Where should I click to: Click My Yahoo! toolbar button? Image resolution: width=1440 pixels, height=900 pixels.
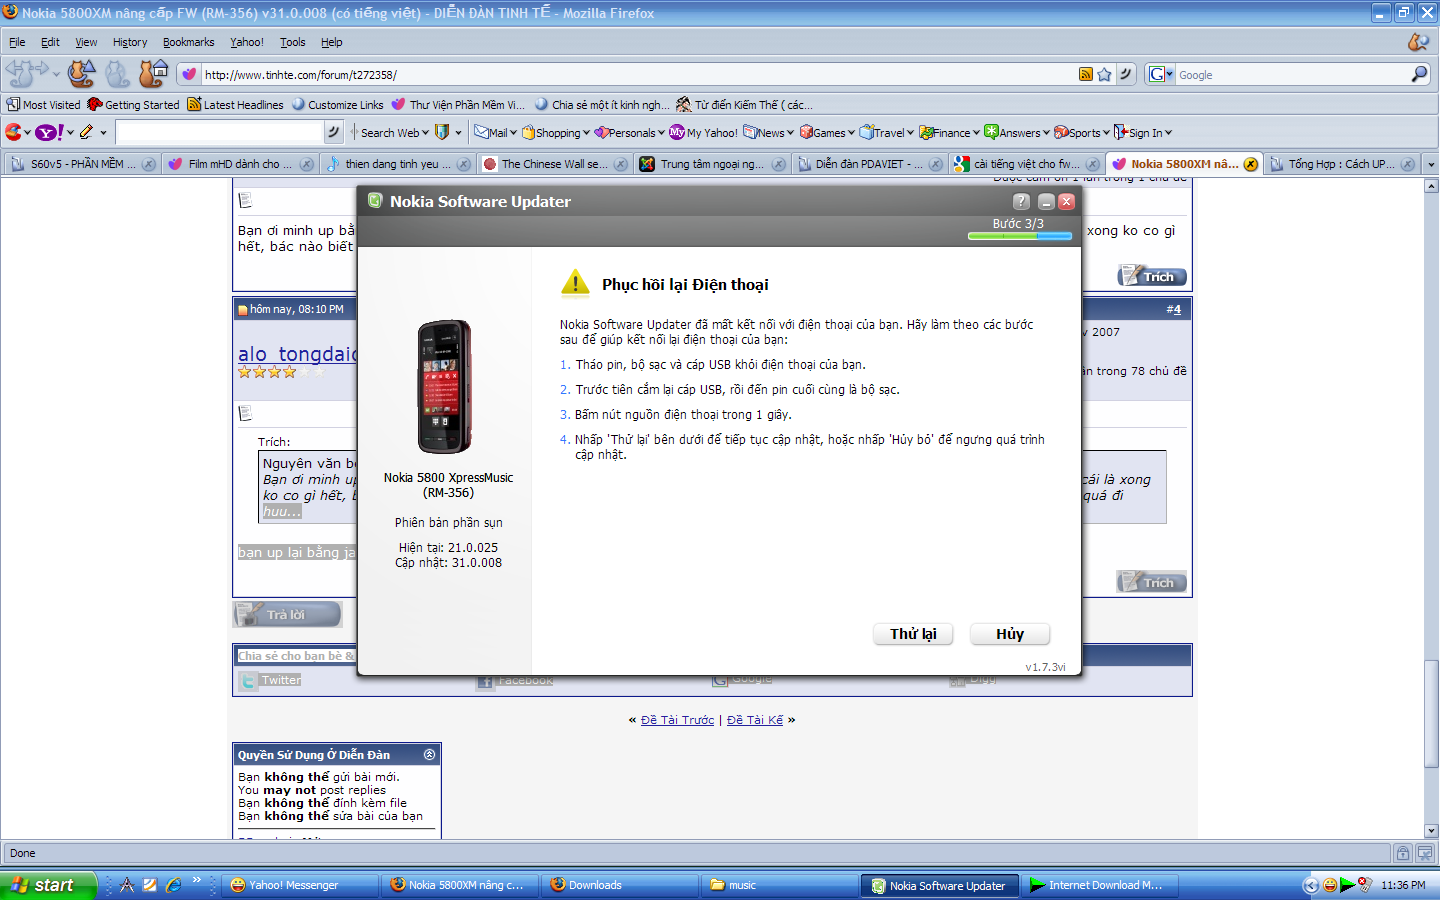(x=703, y=132)
